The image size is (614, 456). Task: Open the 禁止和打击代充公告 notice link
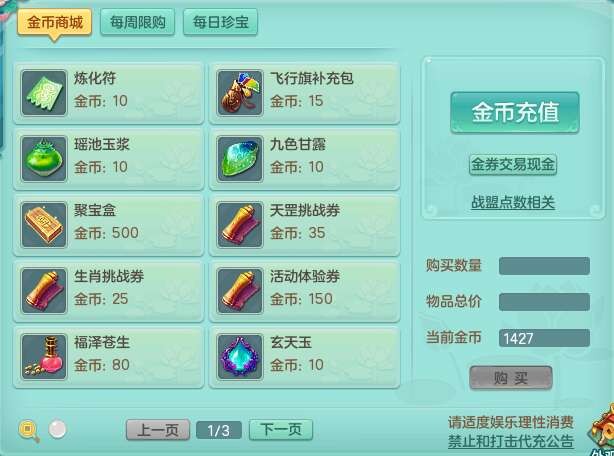[511, 441]
